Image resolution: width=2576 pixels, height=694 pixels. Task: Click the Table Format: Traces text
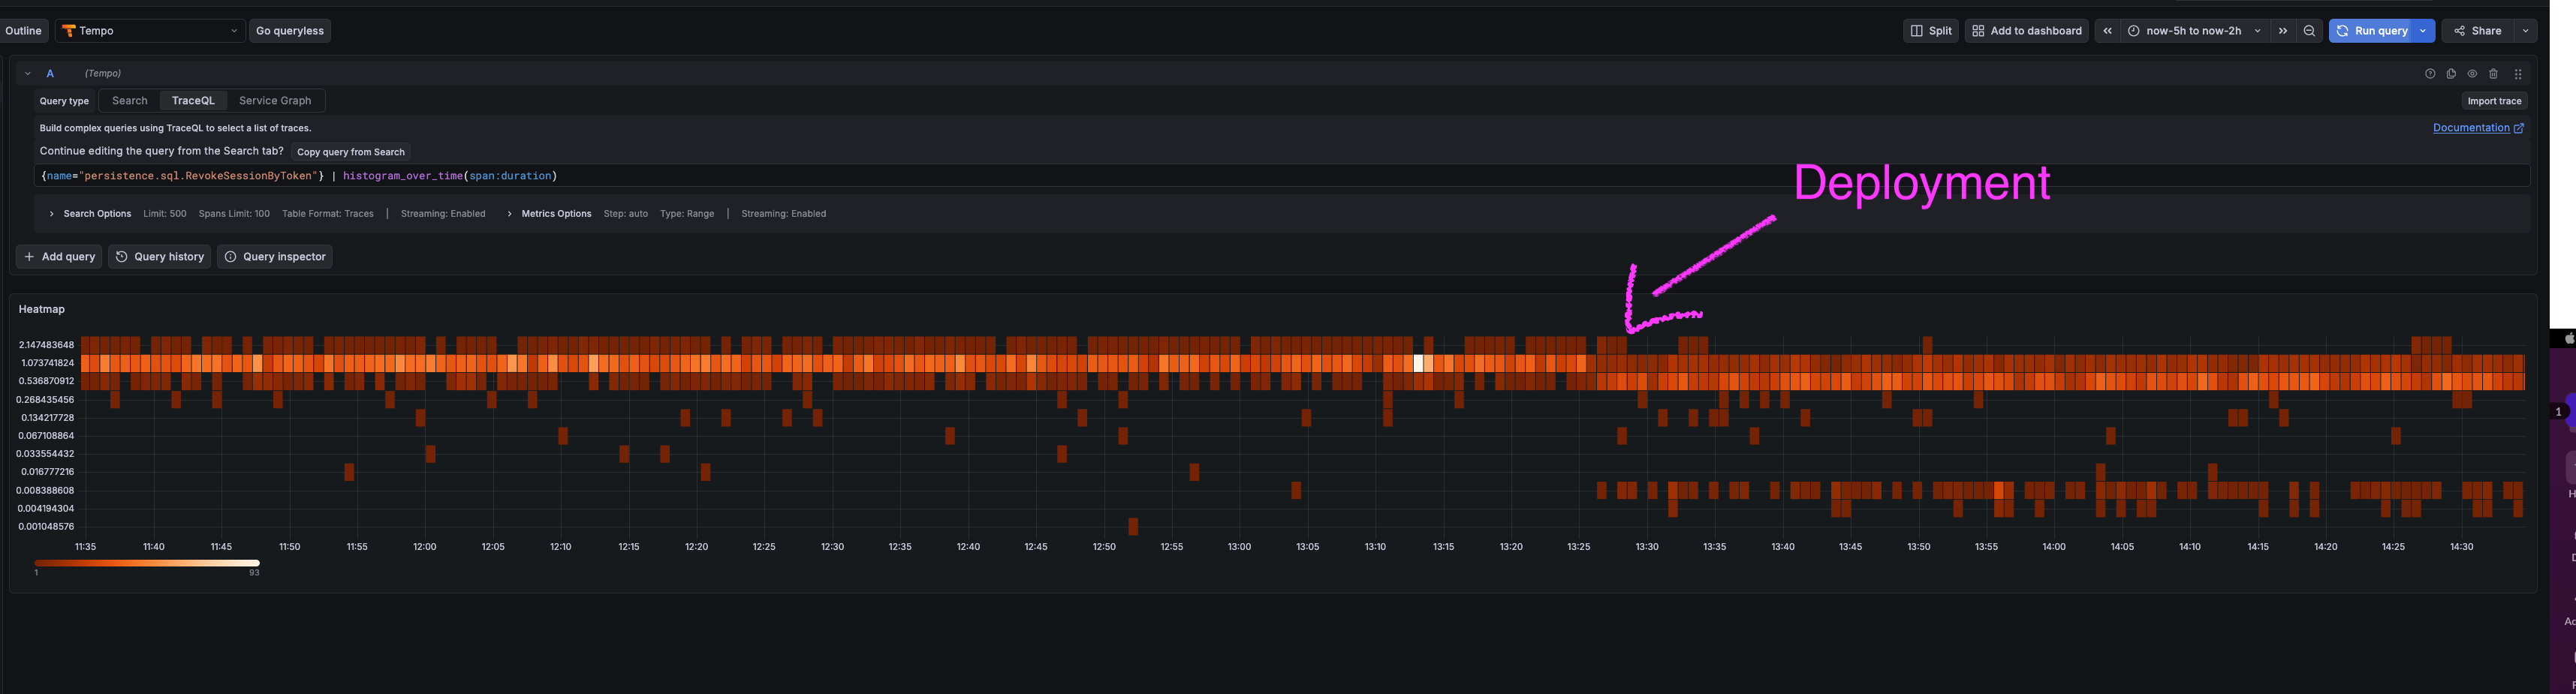[327, 214]
